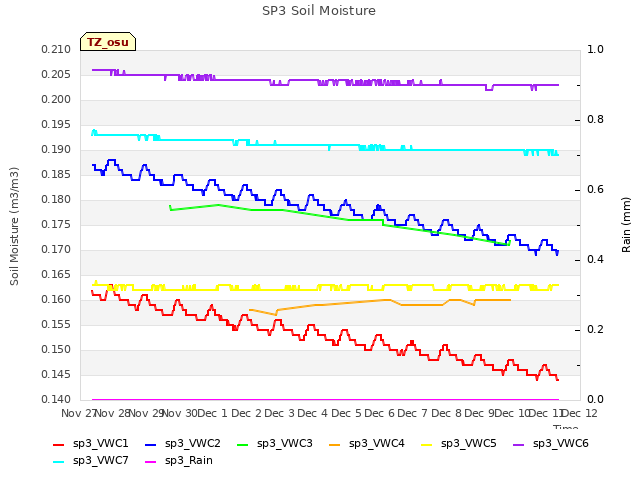Click the 0.180 left axis tick label
640x480 pixels.
point(56,200)
